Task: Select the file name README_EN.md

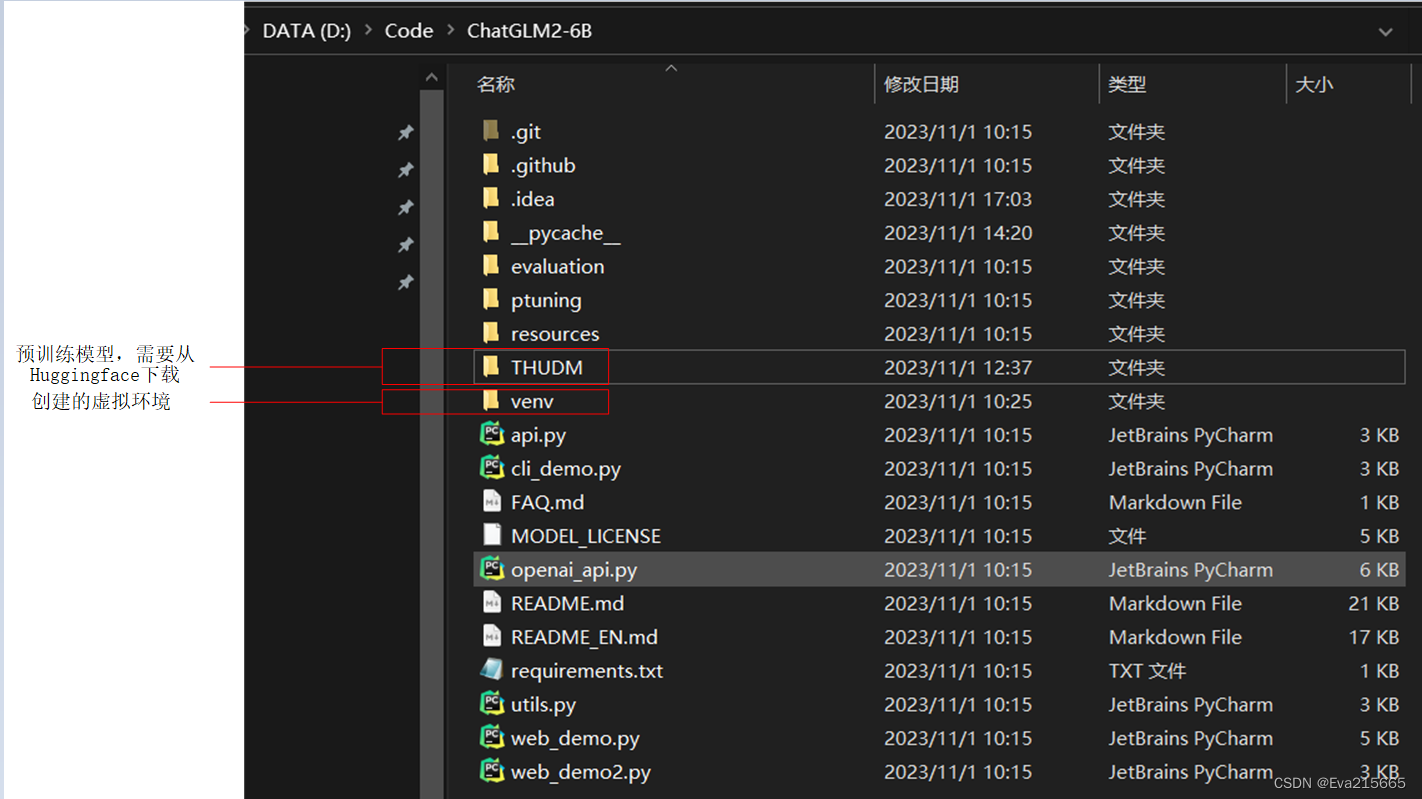Action: tap(584, 637)
